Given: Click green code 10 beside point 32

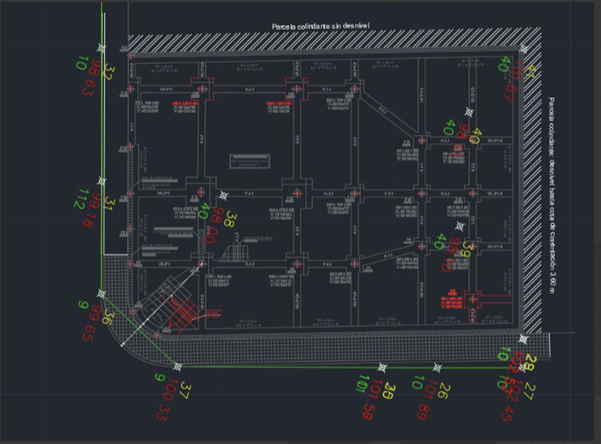Looking at the screenshot, I should pyautogui.click(x=82, y=63).
